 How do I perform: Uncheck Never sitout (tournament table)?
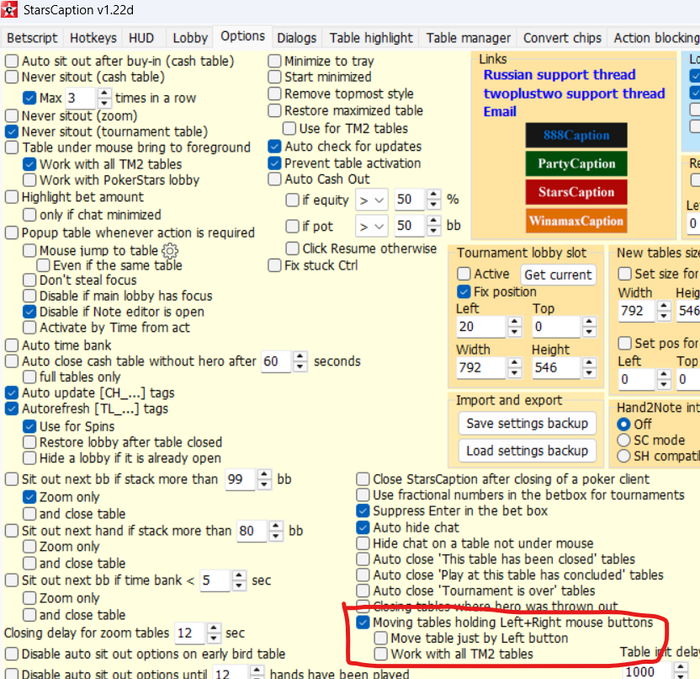point(12,132)
